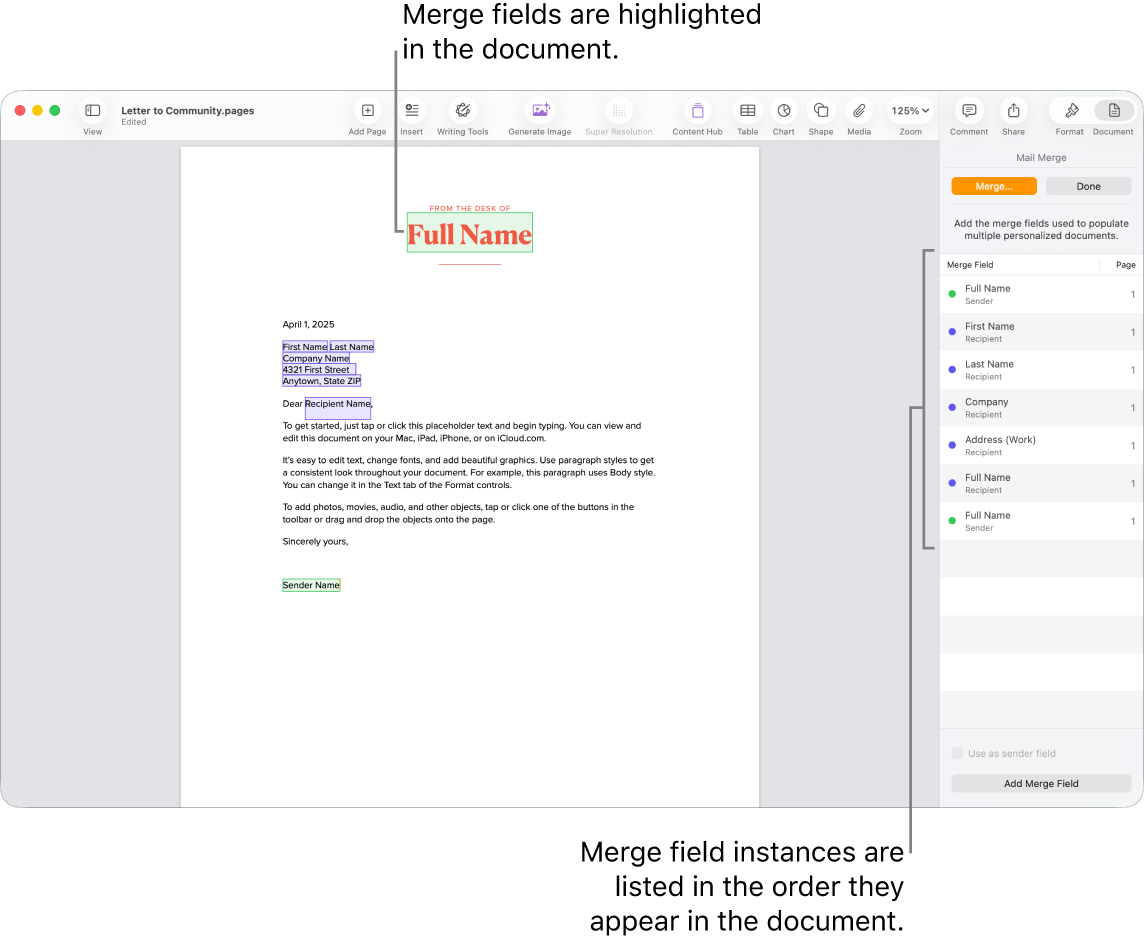Image resolution: width=1144 pixels, height=939 pixels.
Task: Open the Media browser icon
Action: pyautogui.click(x=858, y=110)
